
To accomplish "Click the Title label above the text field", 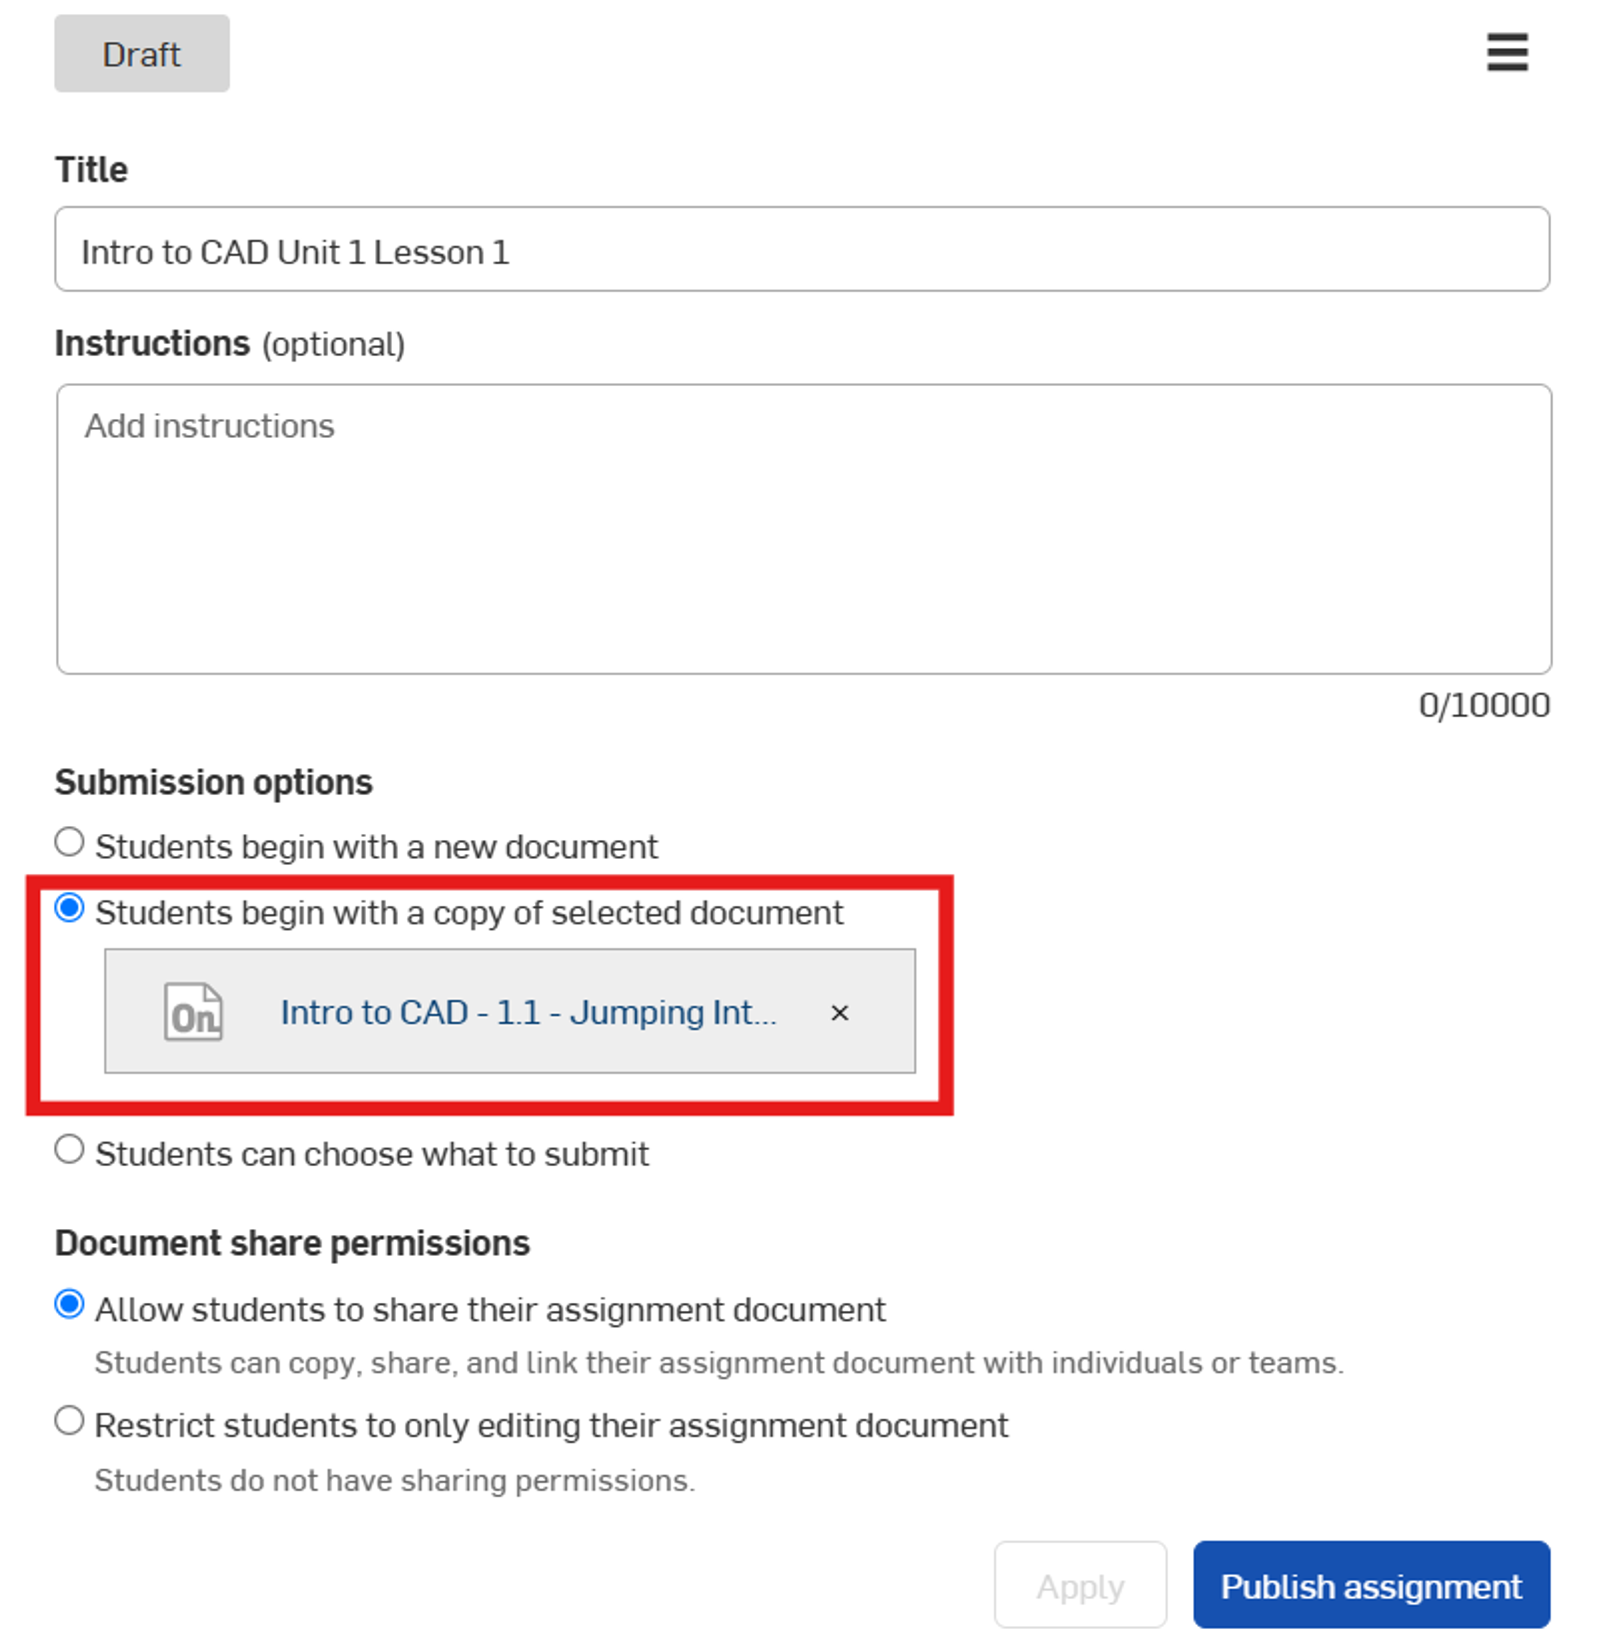I will click(90, 168).
